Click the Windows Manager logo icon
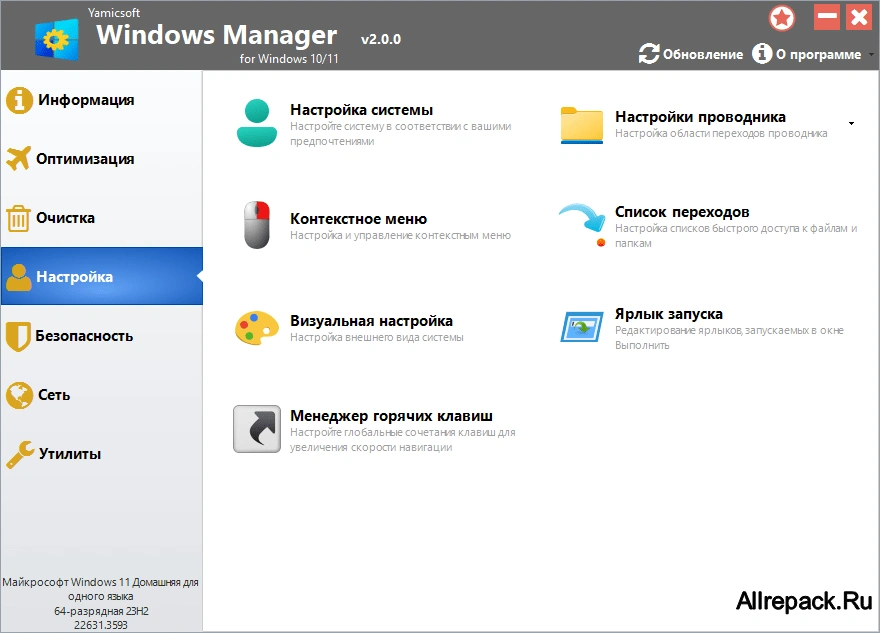This screenshot has height=633, width=880. (x=57, y=39)
